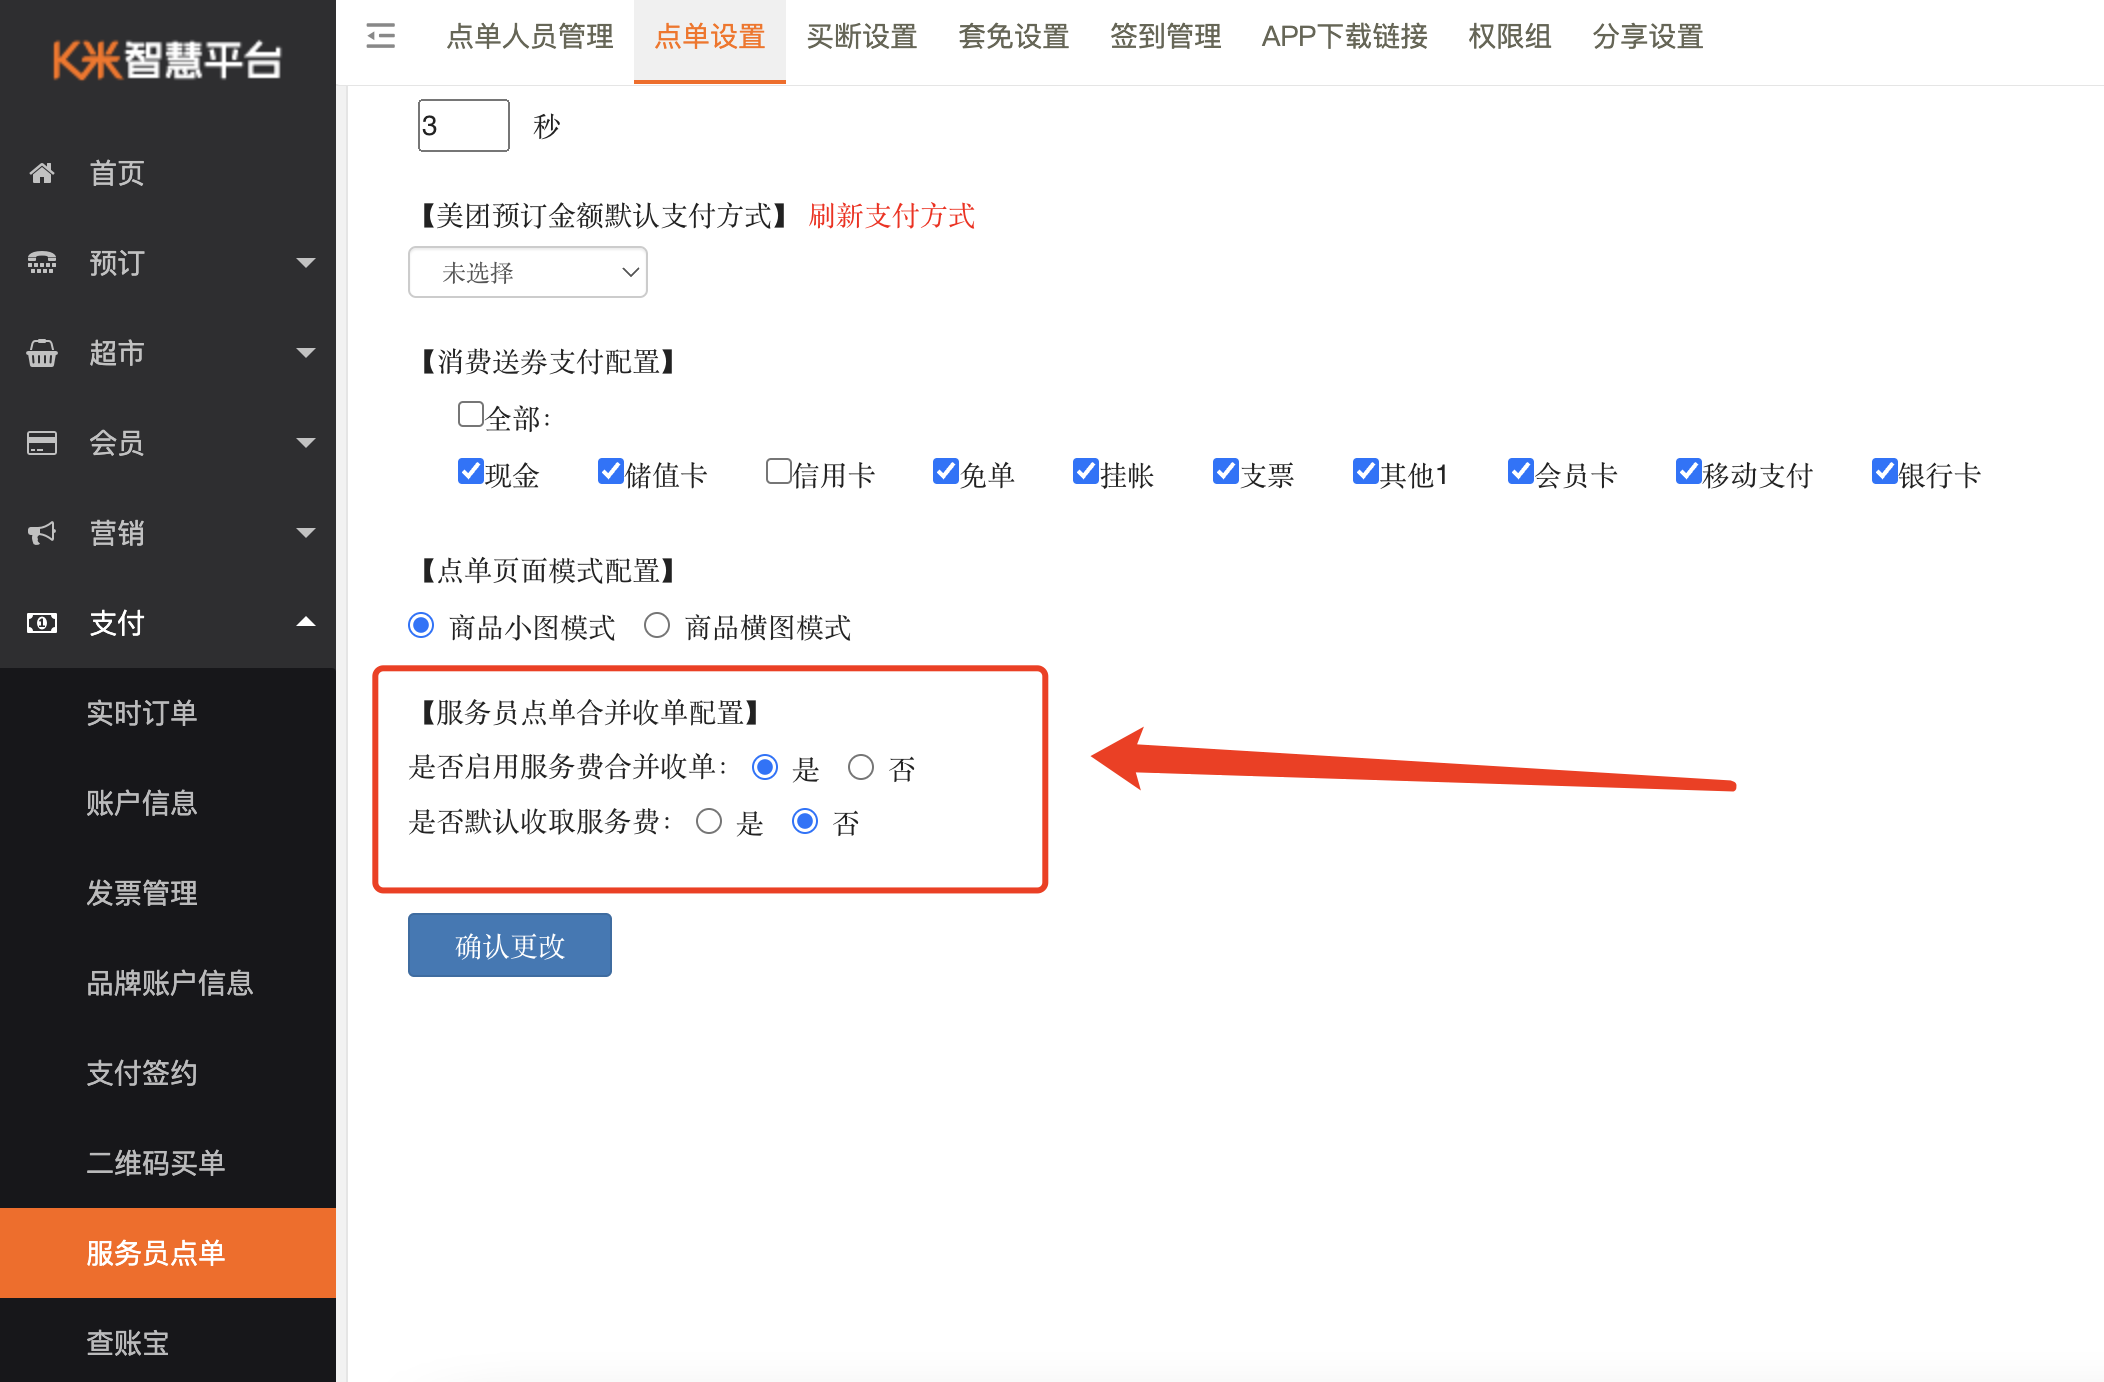The height and width of the screenshot is (1382, 2104).
Task: Open the APP下载链接 tab
Action: pos(1345,37)
